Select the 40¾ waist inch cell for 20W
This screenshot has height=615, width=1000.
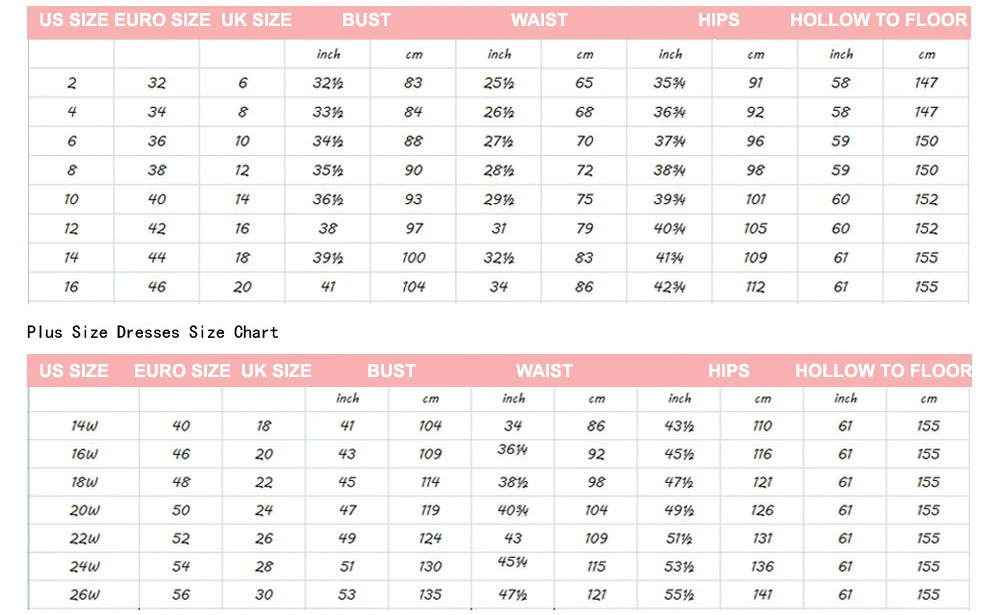[x=513, y=510]
